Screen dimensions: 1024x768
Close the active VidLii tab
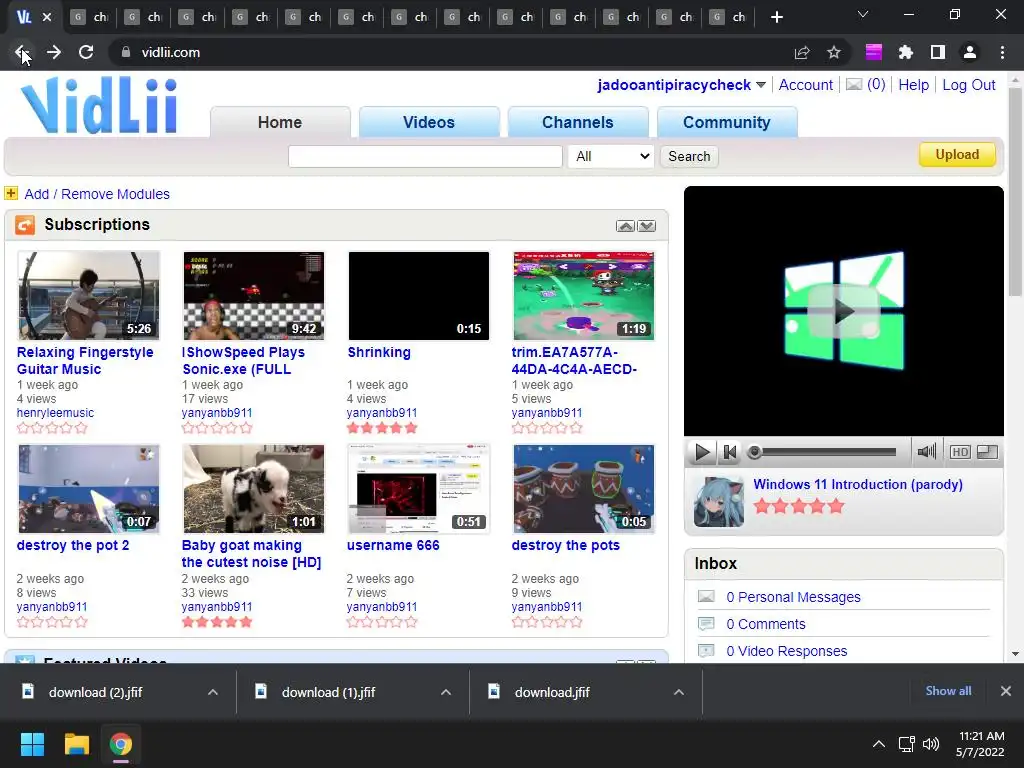click(47, 17)
